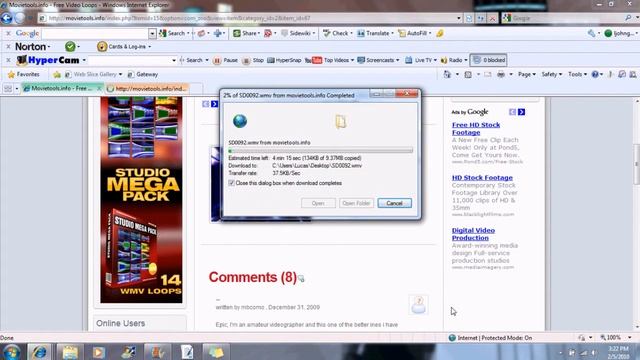Open the Radio dropdown in HyperCam toolbar
The width and height of the screenshot is (640, 360).
tap(453, 60)
